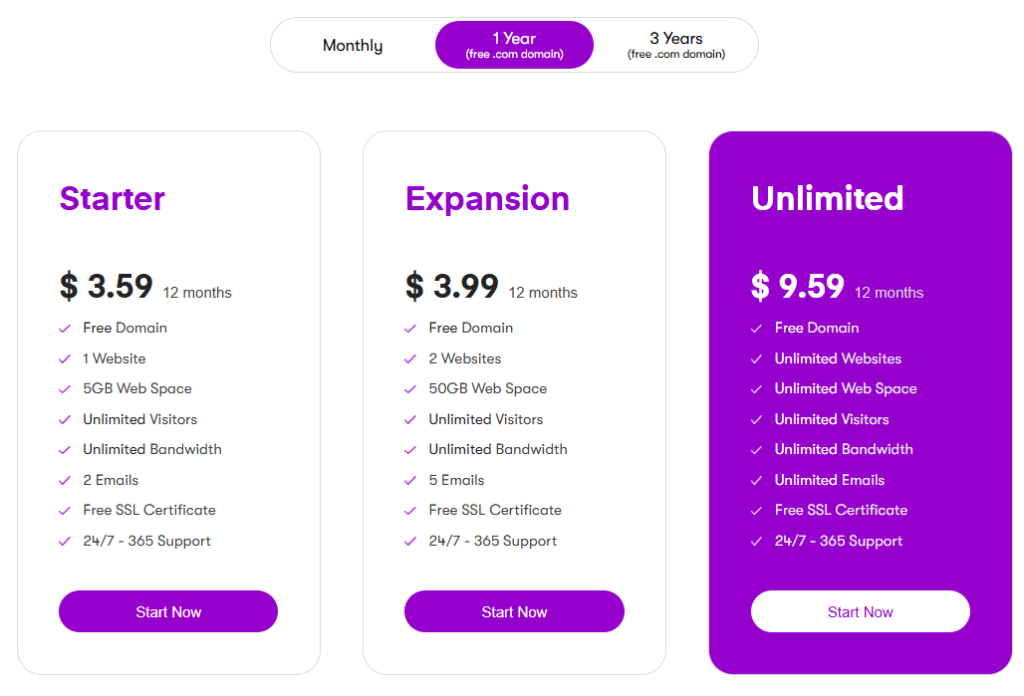Image resolution: width=1024 pixels, height=696 pixels.
Task: Click the checkmark beside Unlimited Emails
Action: point(755,480)
